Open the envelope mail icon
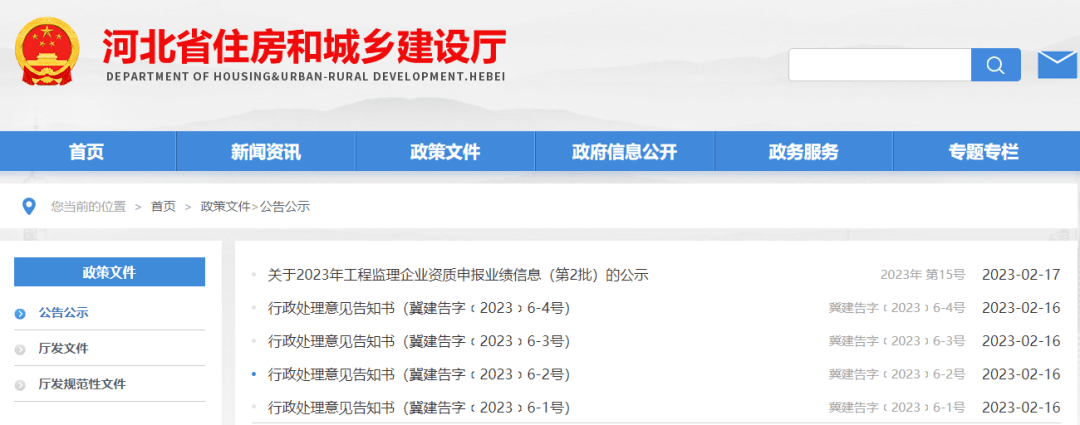This screenshot has width=1080, height=425. [1057, 64]
